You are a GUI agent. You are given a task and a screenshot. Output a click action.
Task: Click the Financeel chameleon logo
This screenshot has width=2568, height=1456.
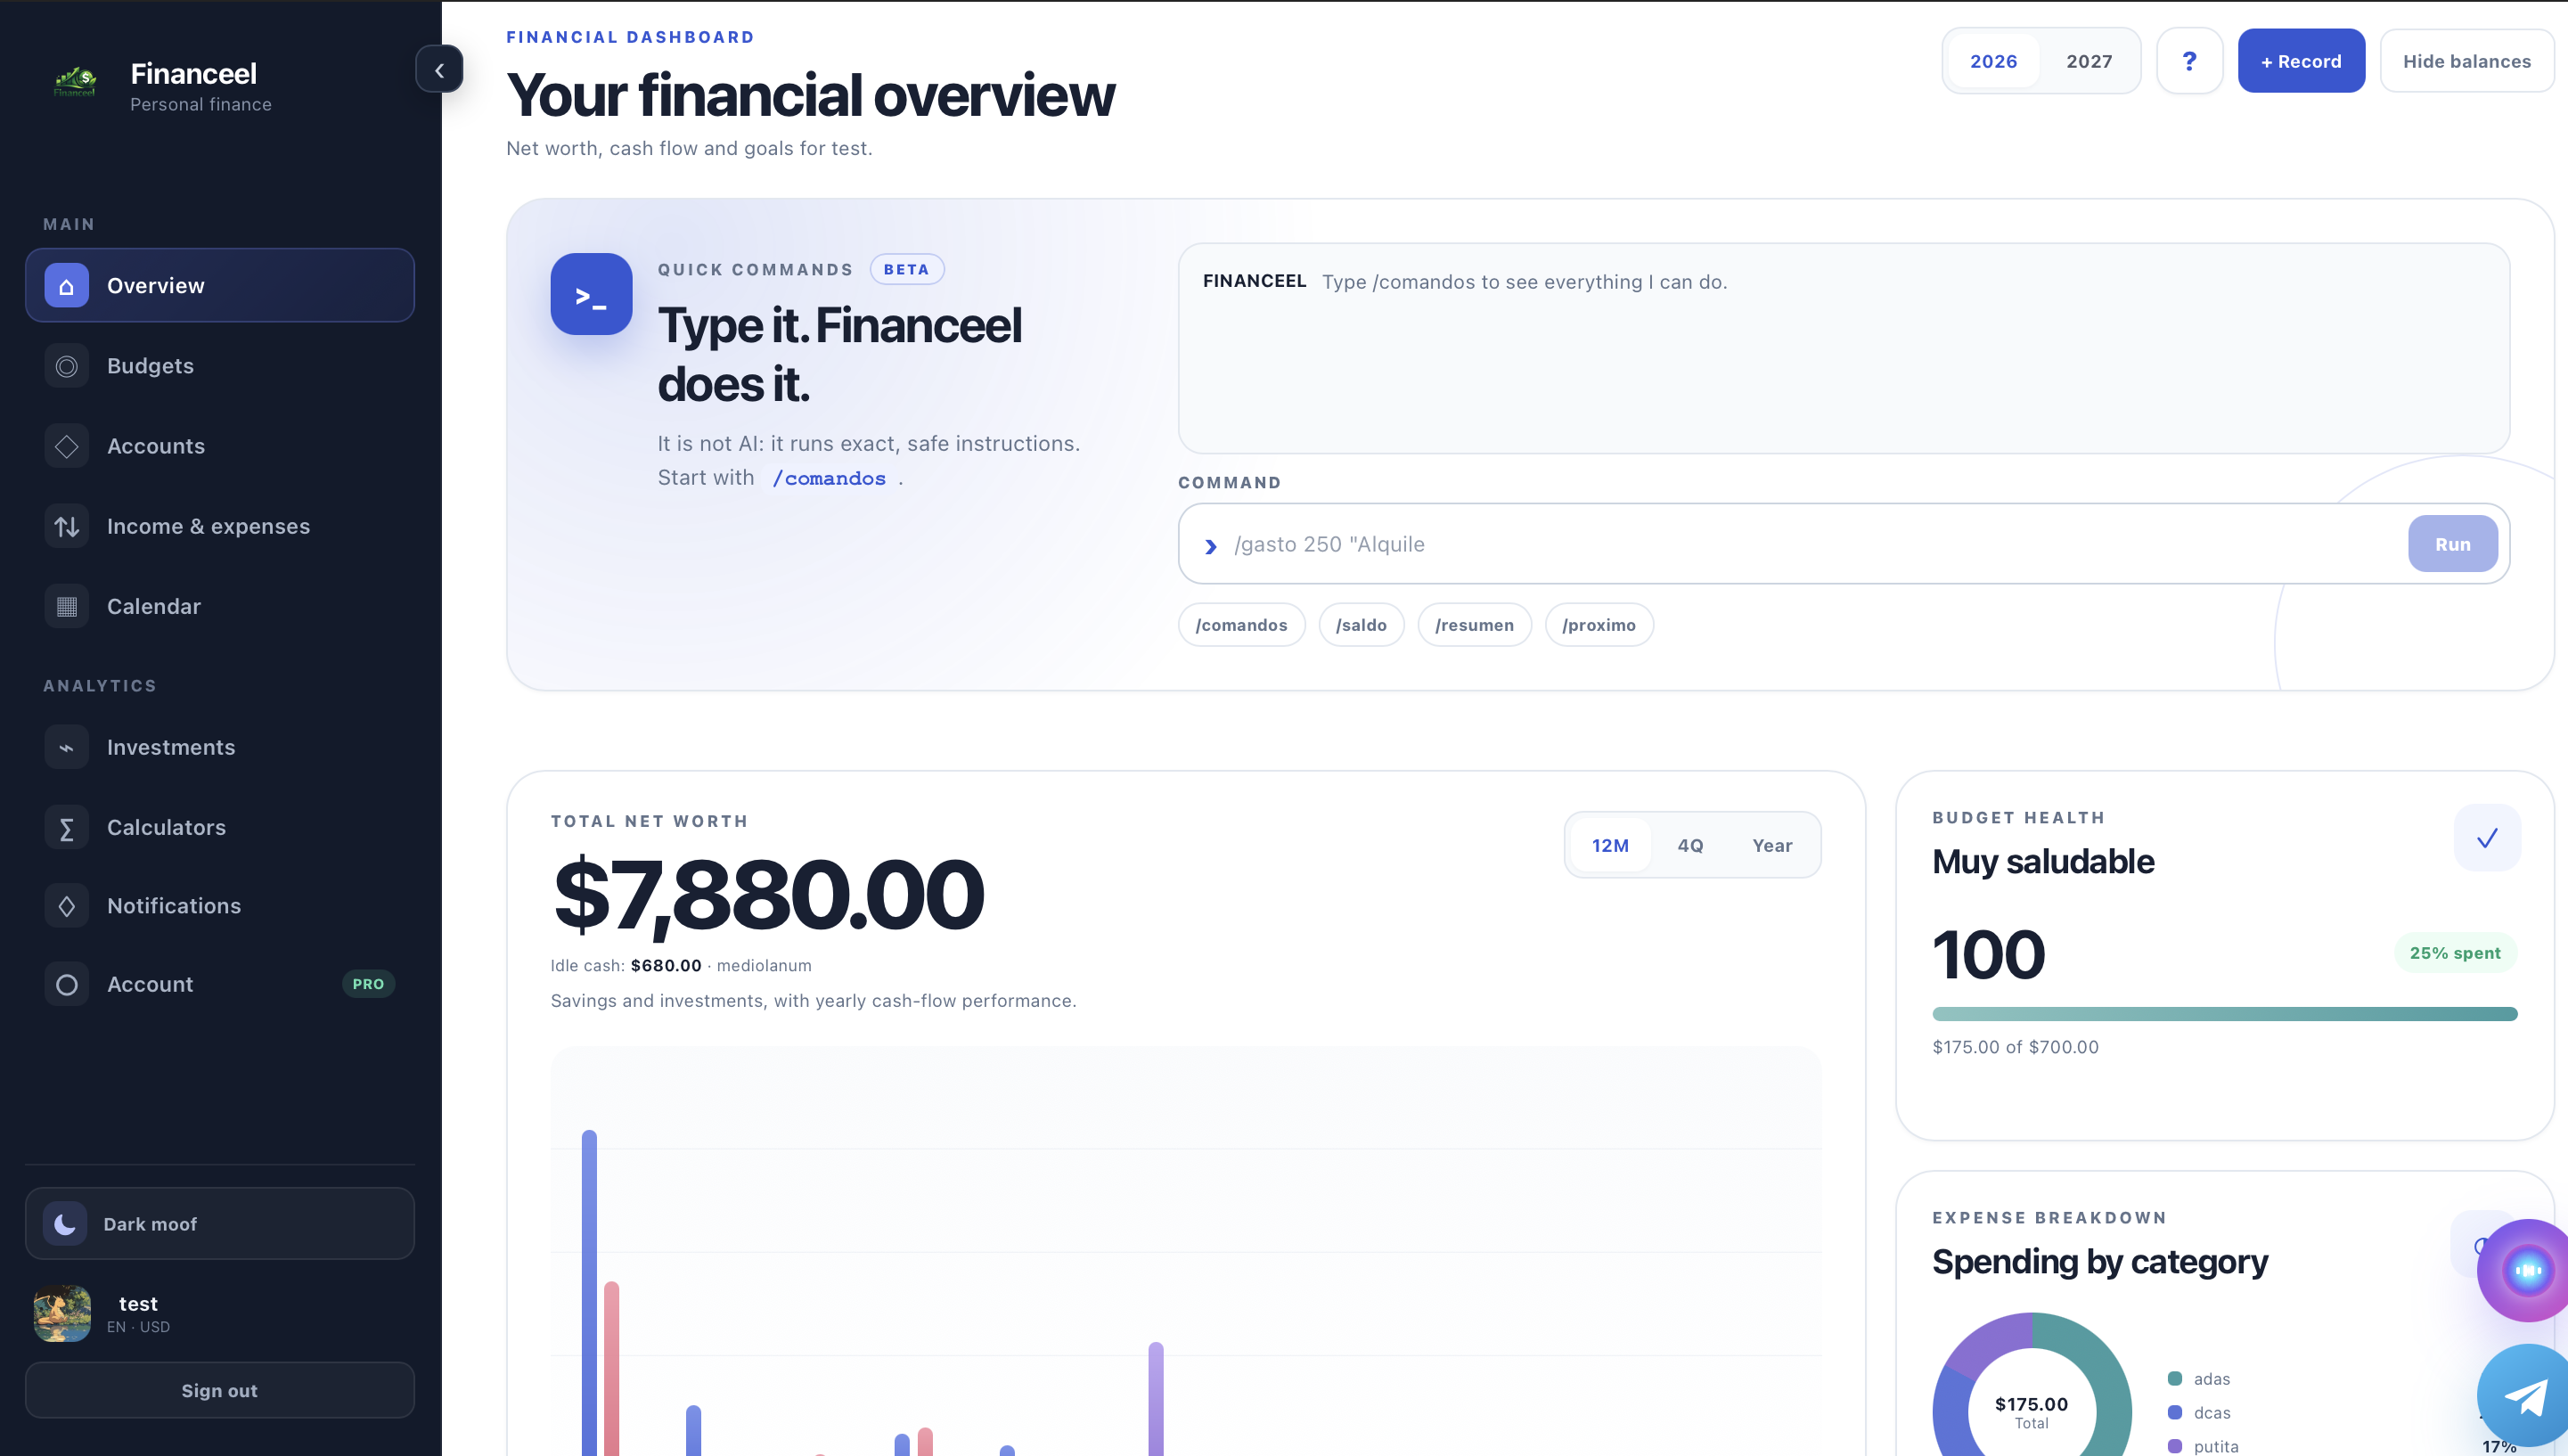tap(75, 81)
